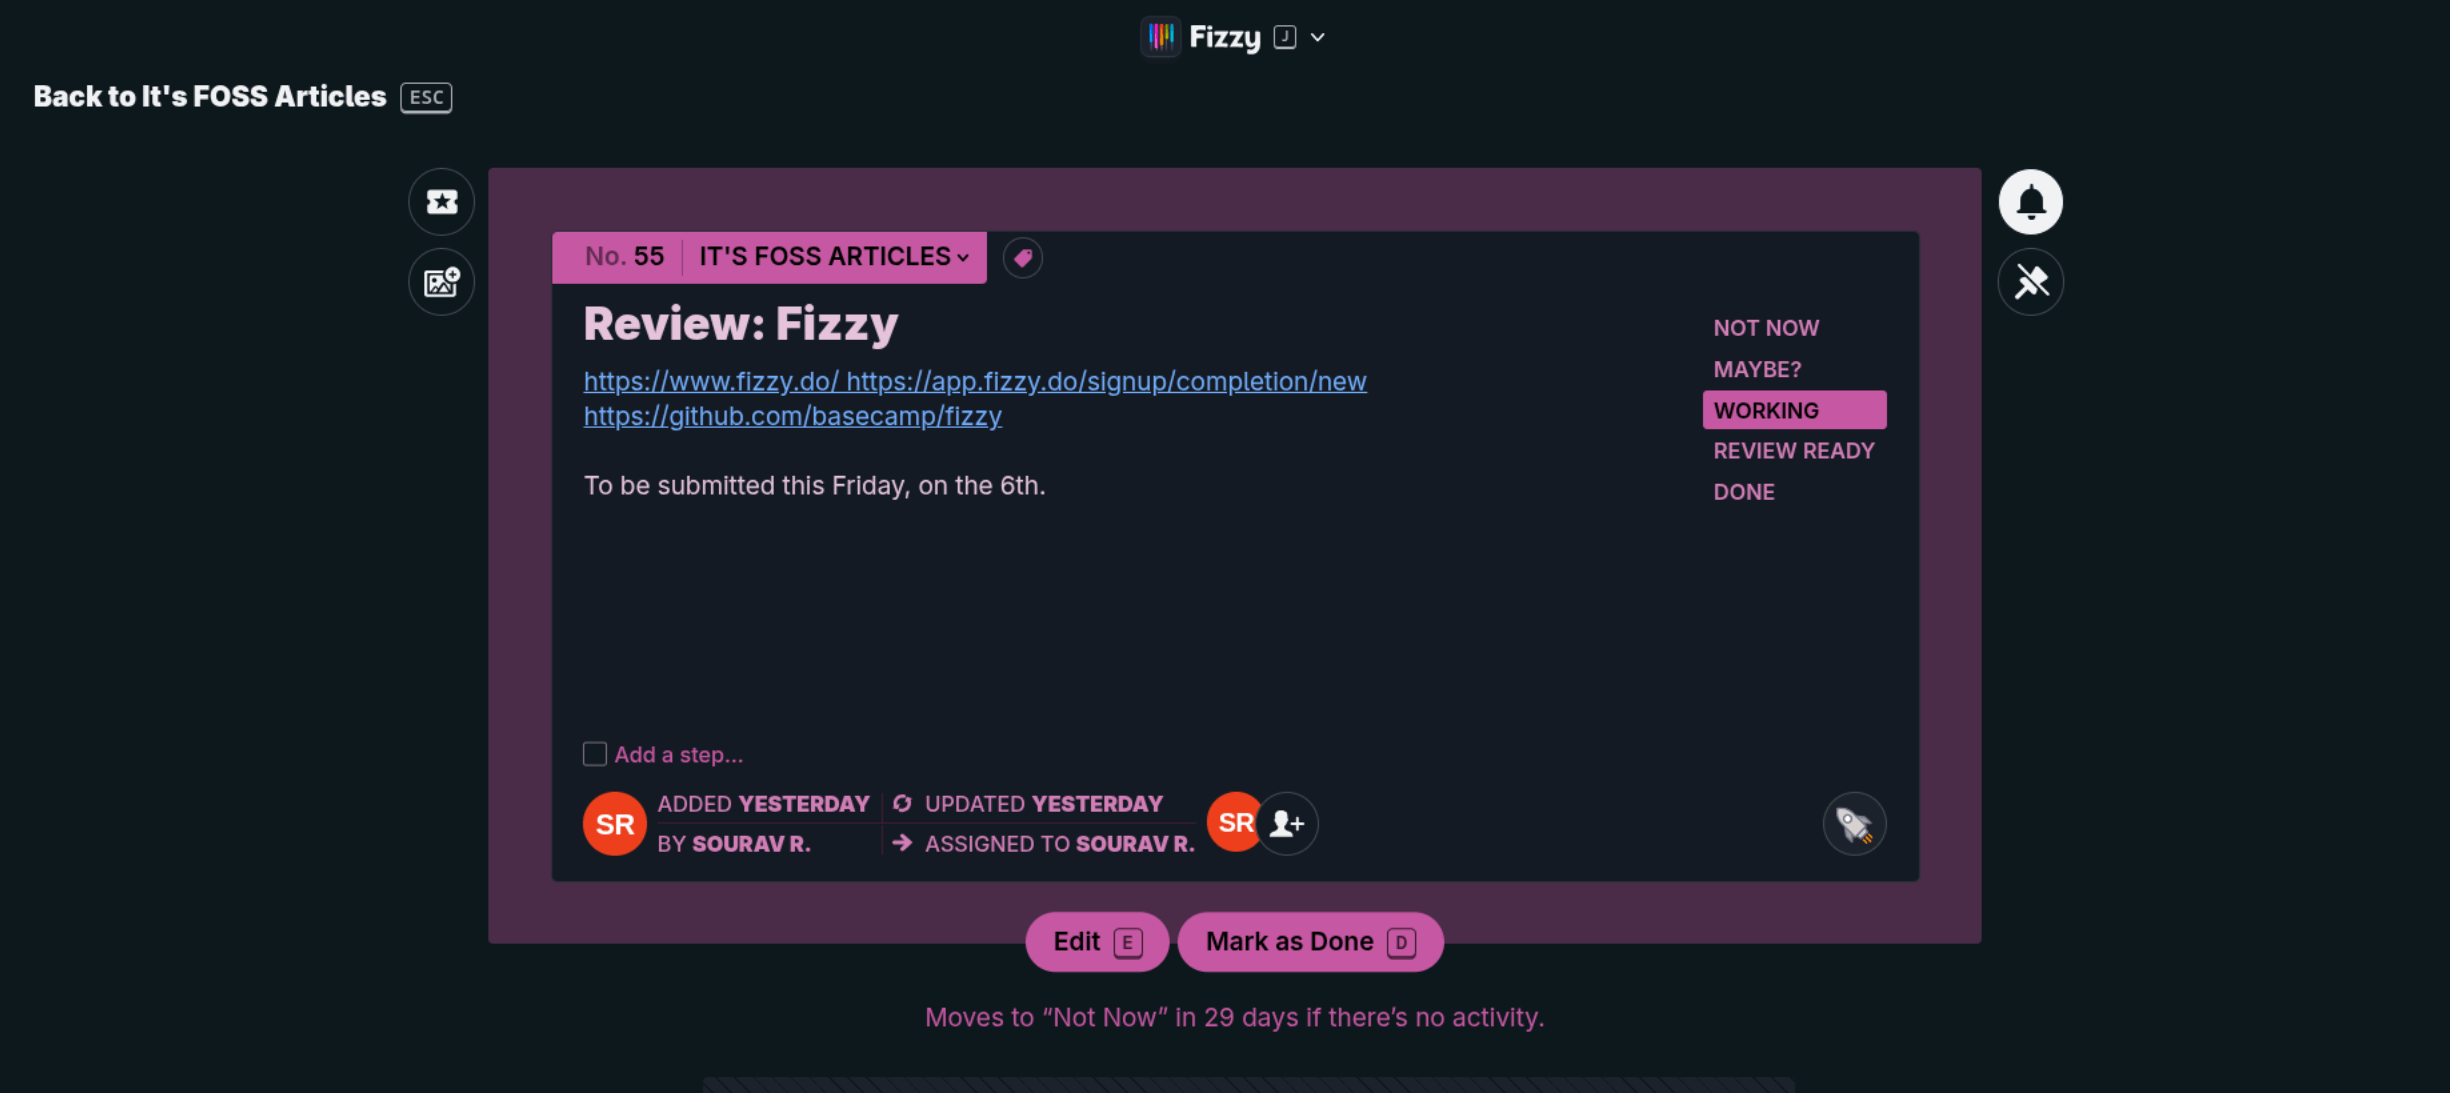2450x1093 pixels.
Task: Click the Edit button
Action: tap(1096, 942)
